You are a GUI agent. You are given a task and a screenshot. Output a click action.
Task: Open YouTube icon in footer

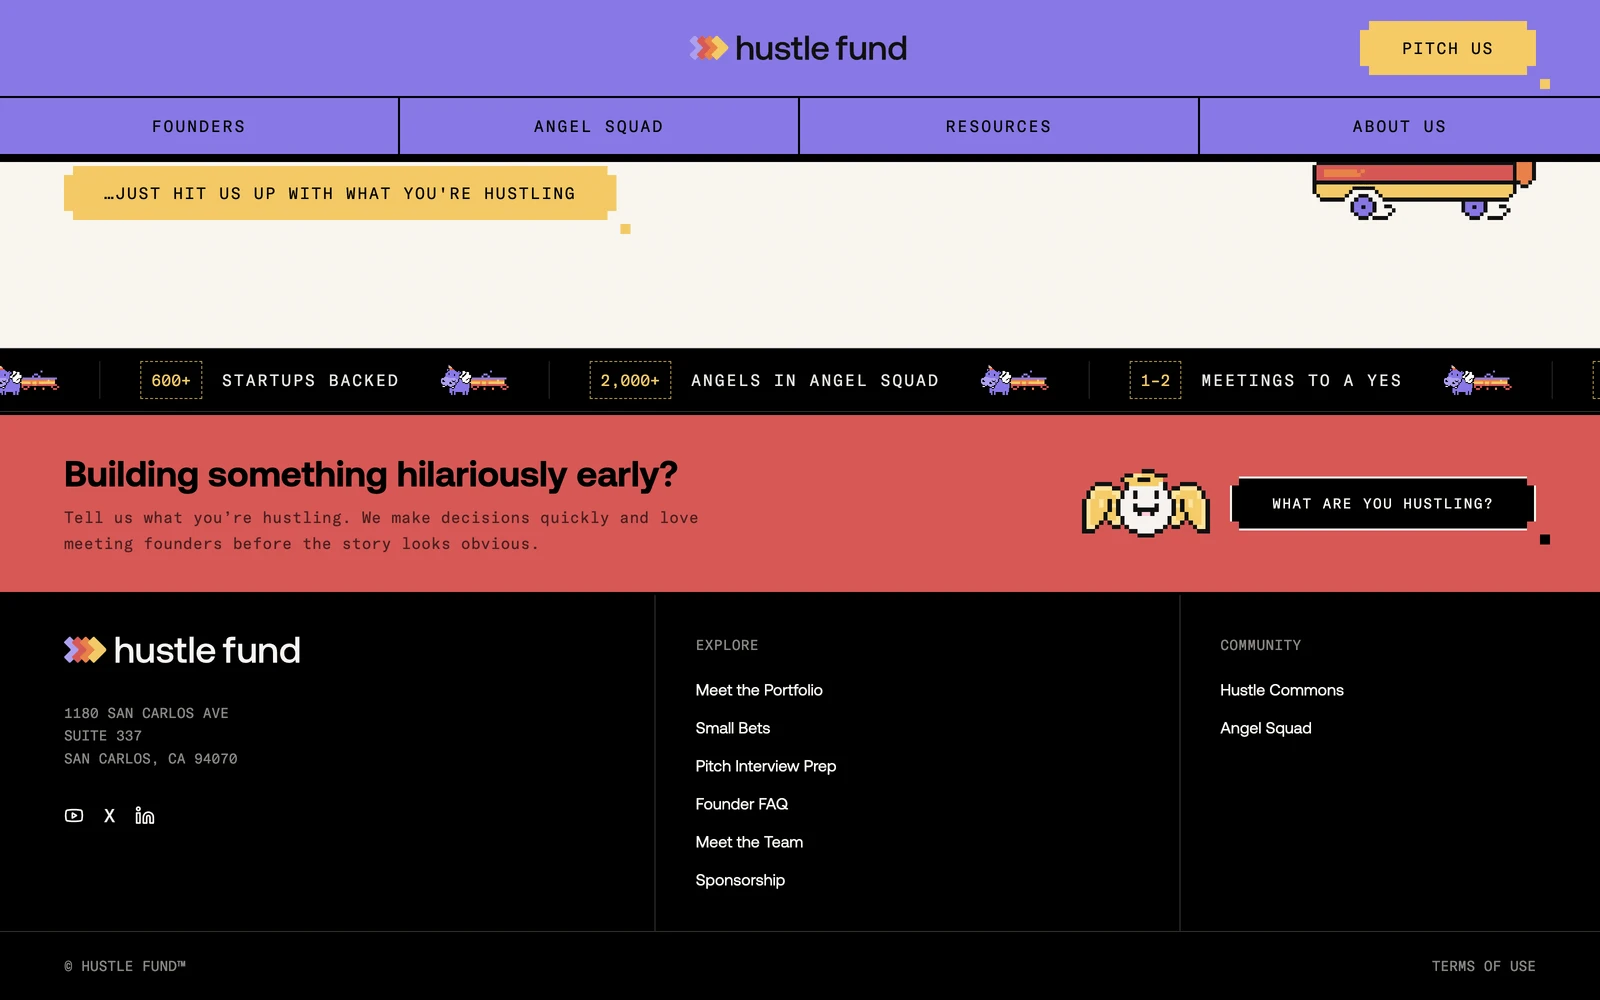point(74,816)
